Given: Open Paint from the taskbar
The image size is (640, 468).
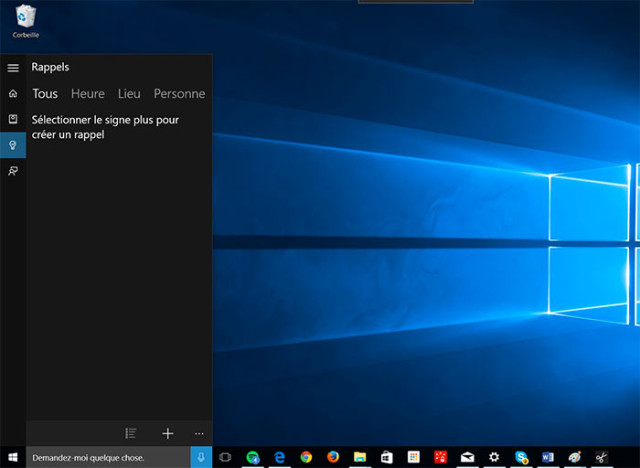Looking at the screenshot, I should (x=575, y=457).
